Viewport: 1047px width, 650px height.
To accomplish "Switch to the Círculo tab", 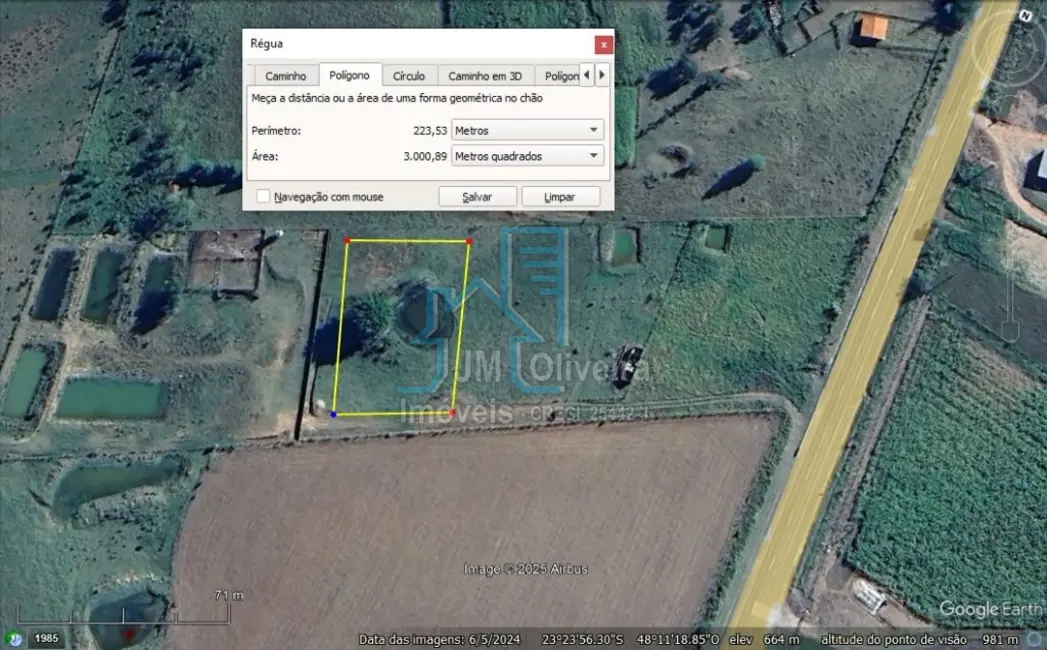I will pos(409,74).
